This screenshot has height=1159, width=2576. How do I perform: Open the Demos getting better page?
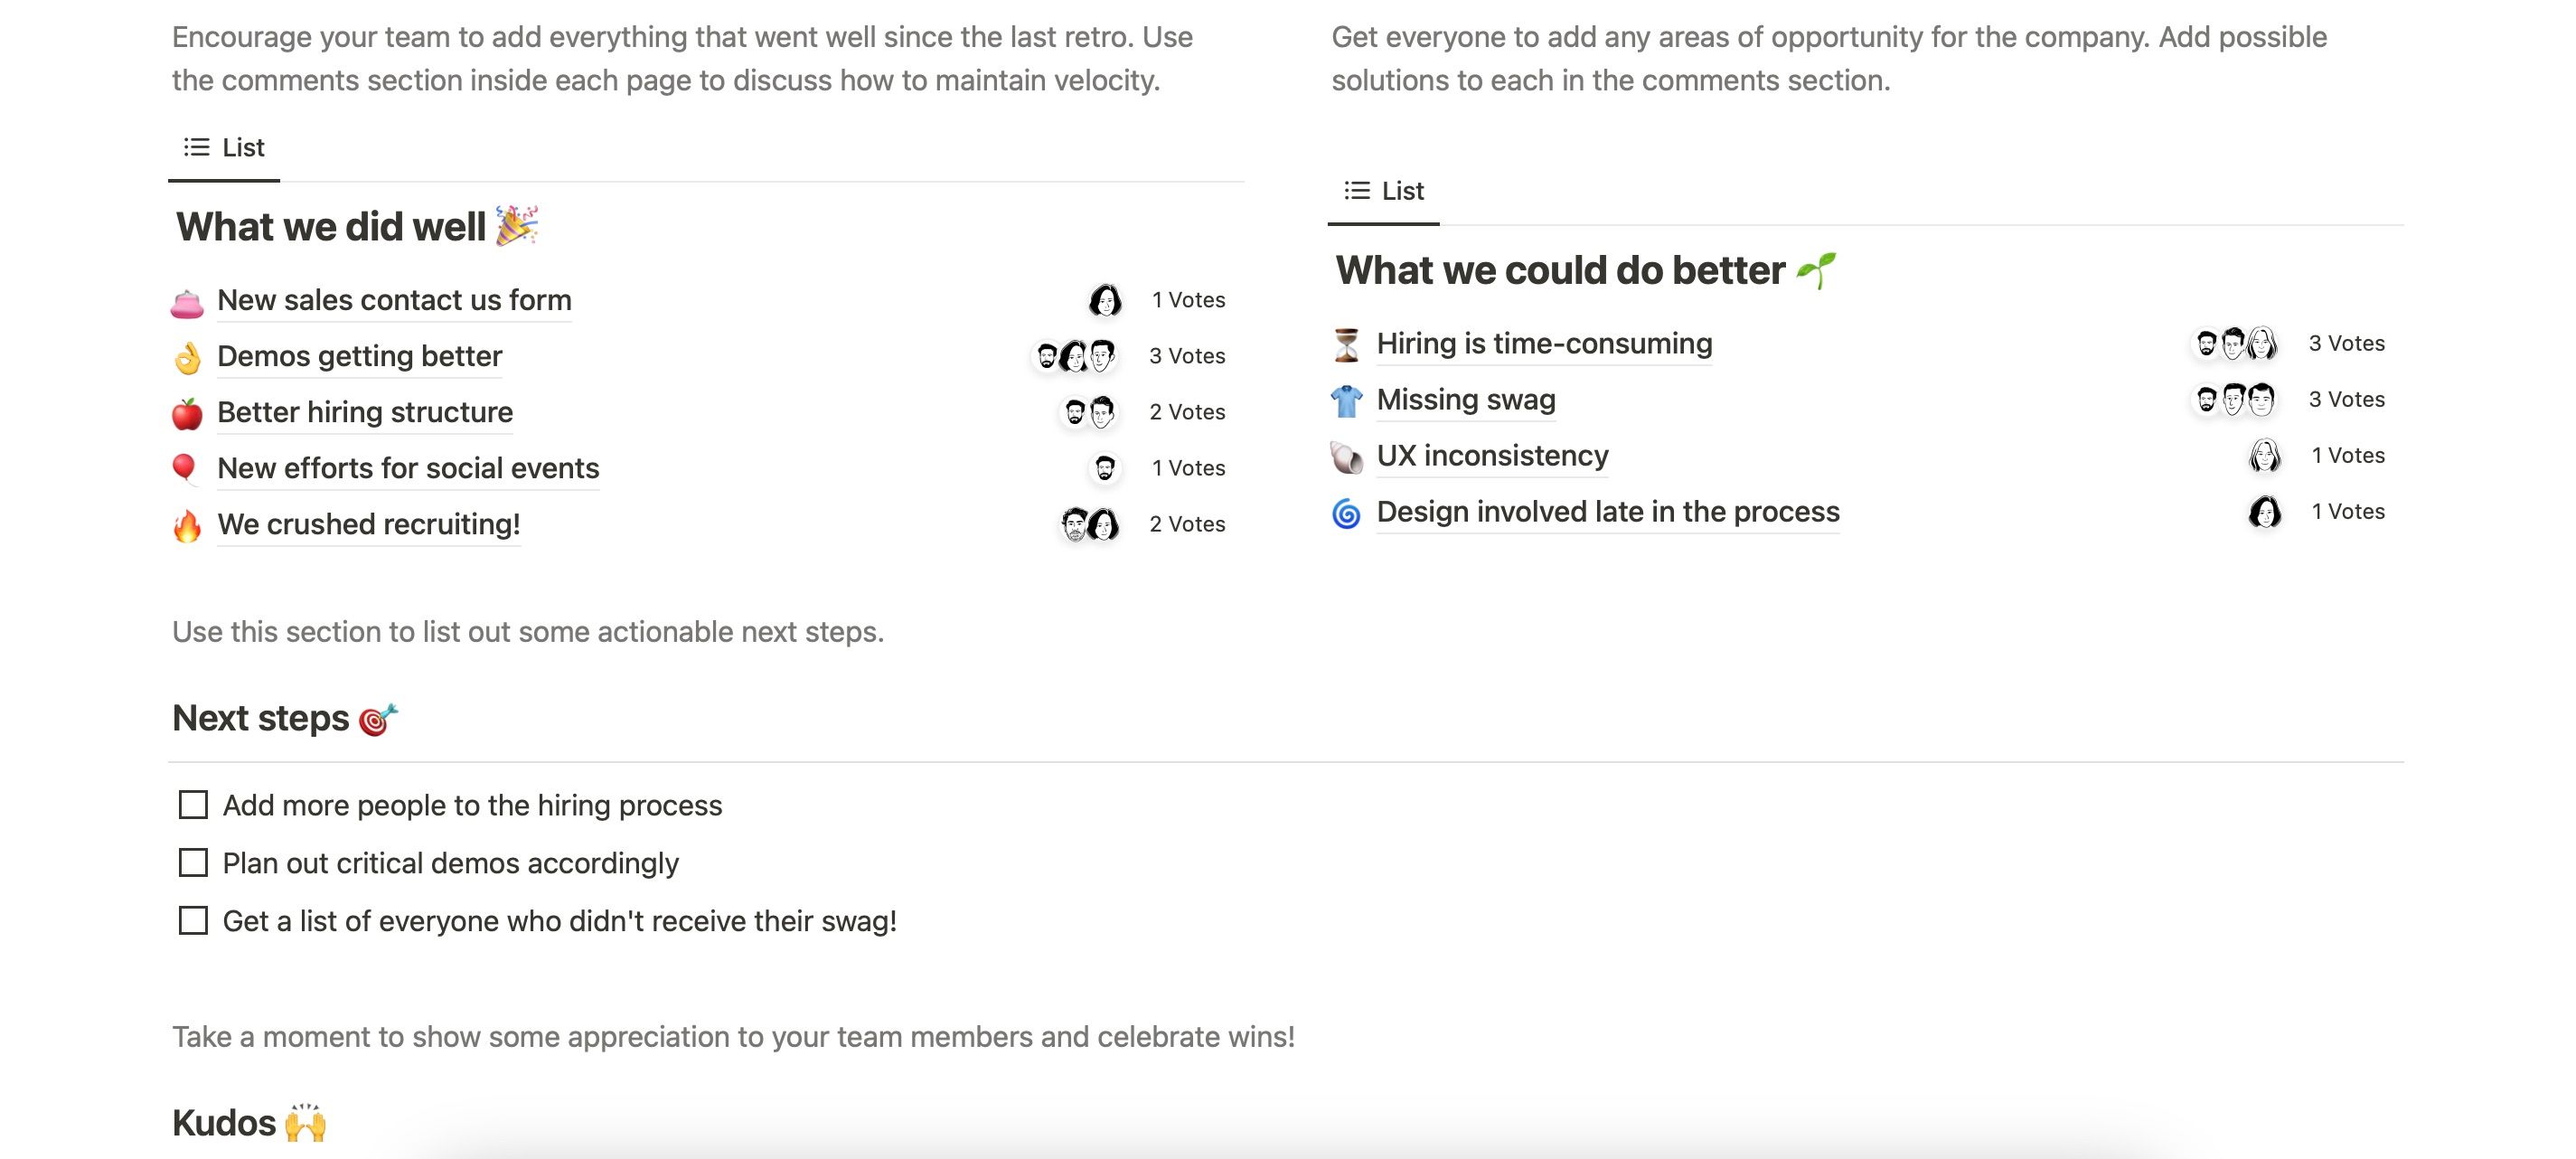click(359, 356)
